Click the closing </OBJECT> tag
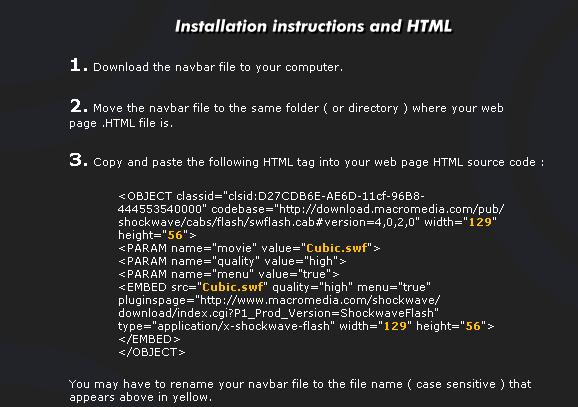The height and width of the screenshot is (407, 578). (152, 352)
